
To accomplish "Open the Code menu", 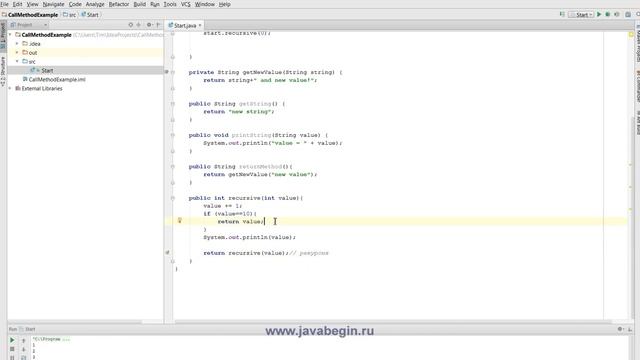I will pos(75,4).
